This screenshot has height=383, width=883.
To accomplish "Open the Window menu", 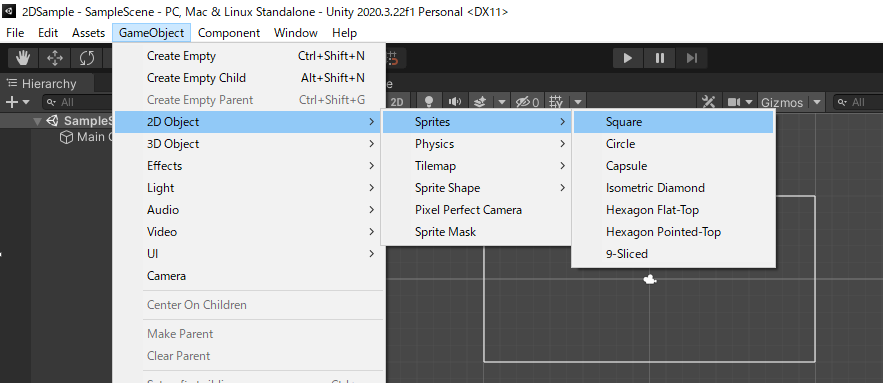I will point(296,33).
